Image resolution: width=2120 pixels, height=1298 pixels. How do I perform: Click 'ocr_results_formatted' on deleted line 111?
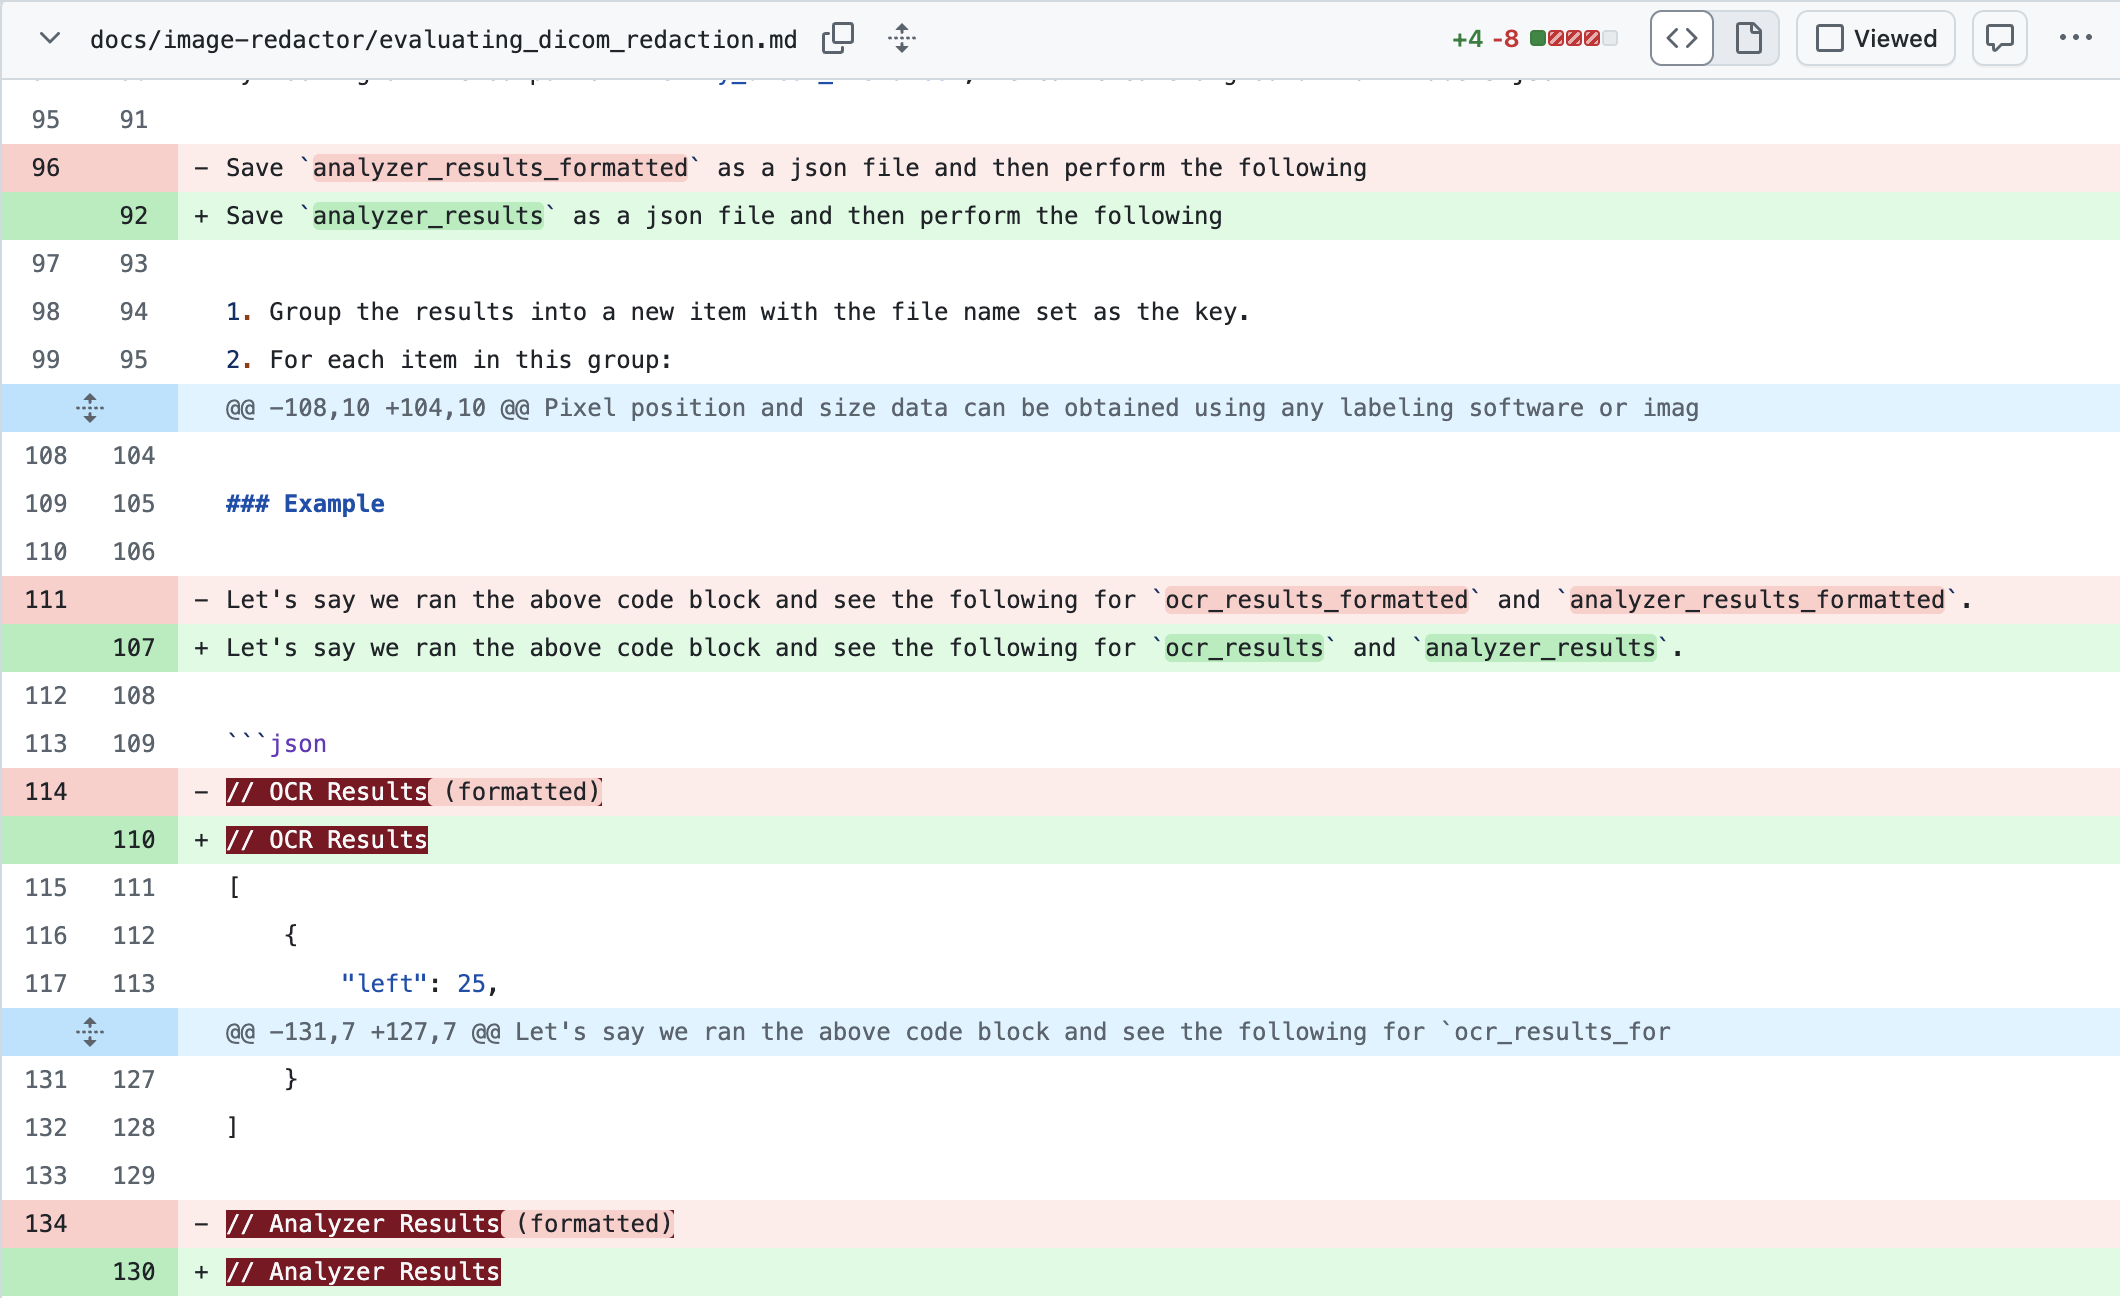[1316, 600]
